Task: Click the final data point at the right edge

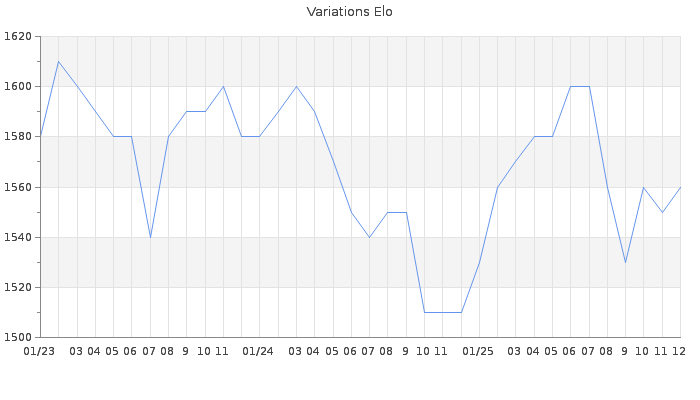Action: click(680, 187)
